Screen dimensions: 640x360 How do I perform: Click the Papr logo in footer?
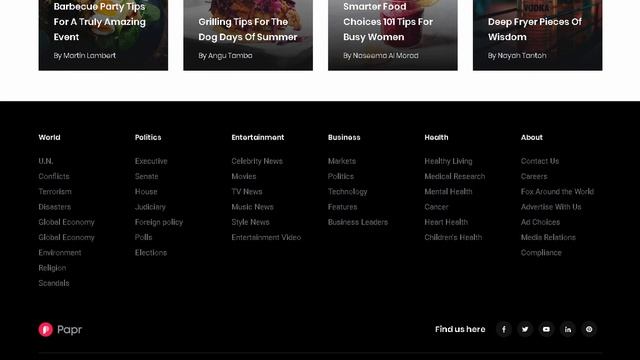tap(60, 329)
